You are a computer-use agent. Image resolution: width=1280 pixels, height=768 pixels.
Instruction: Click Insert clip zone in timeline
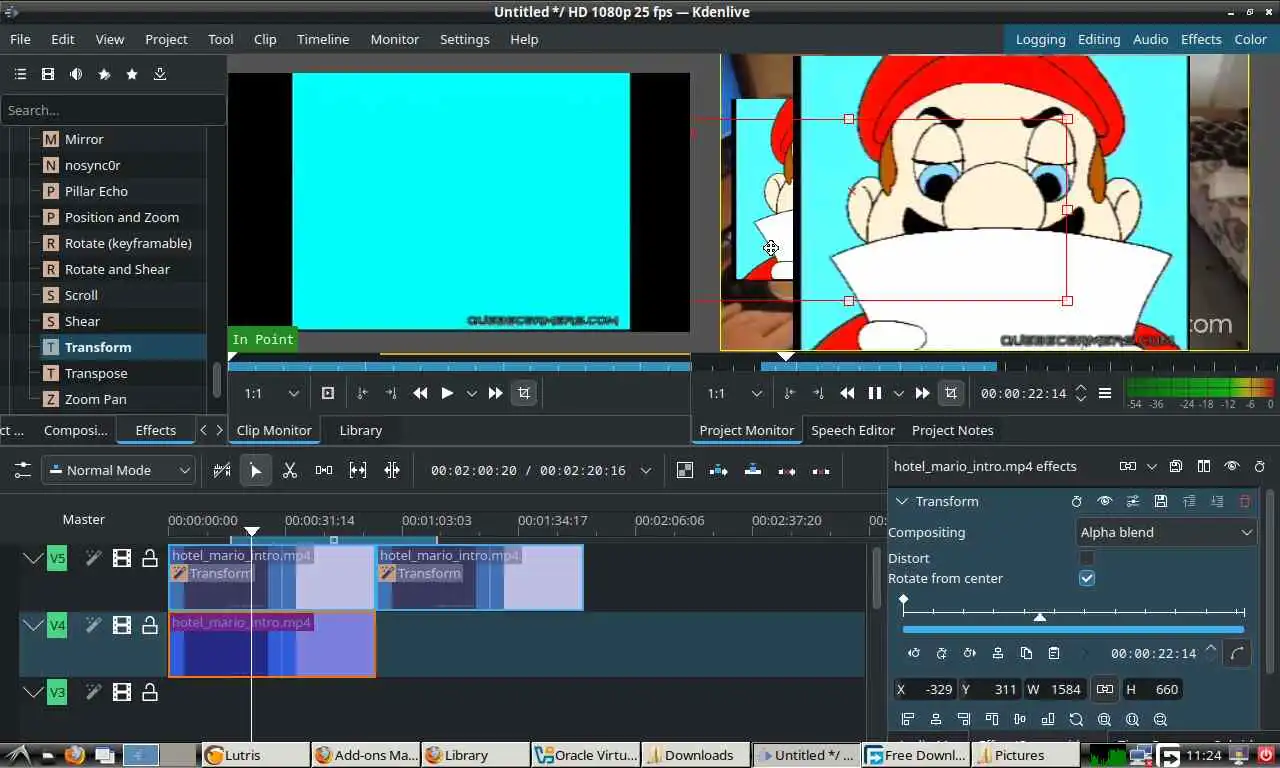pos(719,470)
